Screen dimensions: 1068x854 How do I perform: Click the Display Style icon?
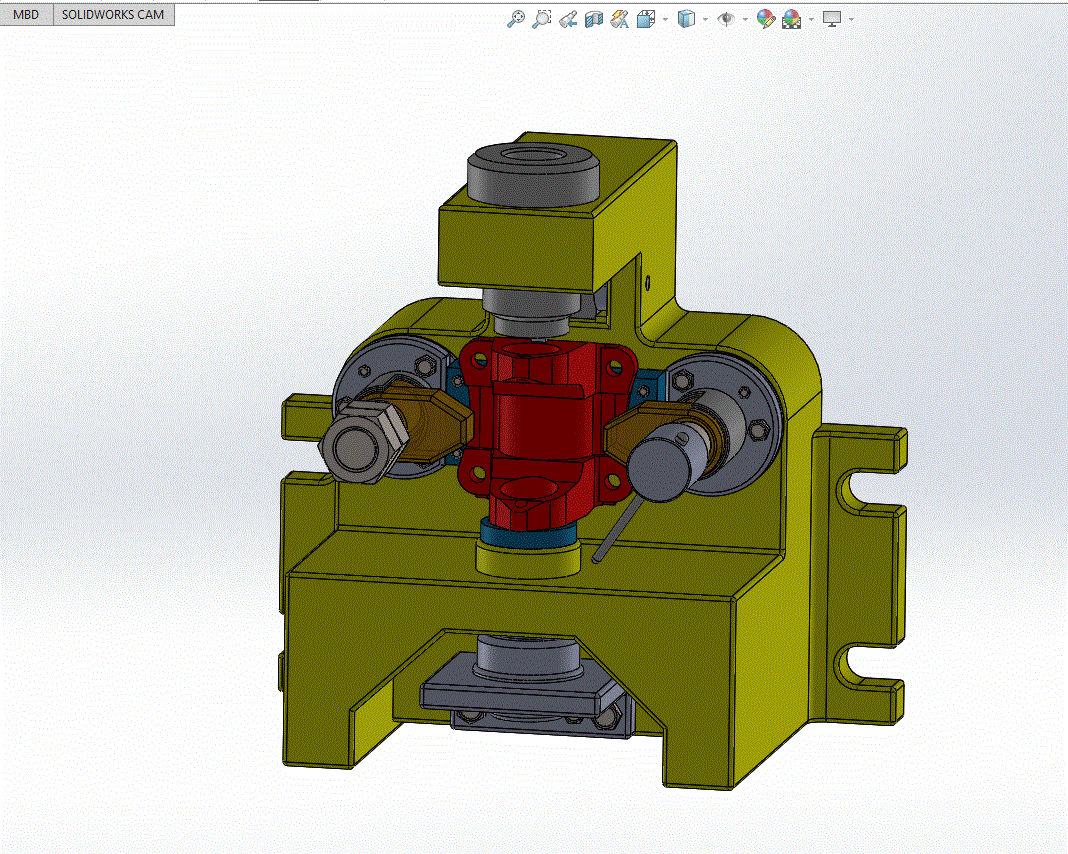(687, 19)
